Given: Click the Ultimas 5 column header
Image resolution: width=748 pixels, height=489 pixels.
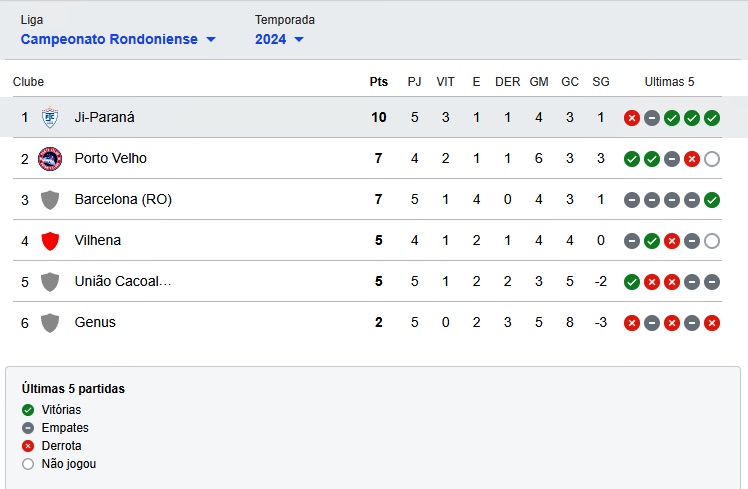Looking at the screenshot, I should click(x=669, y=82).
